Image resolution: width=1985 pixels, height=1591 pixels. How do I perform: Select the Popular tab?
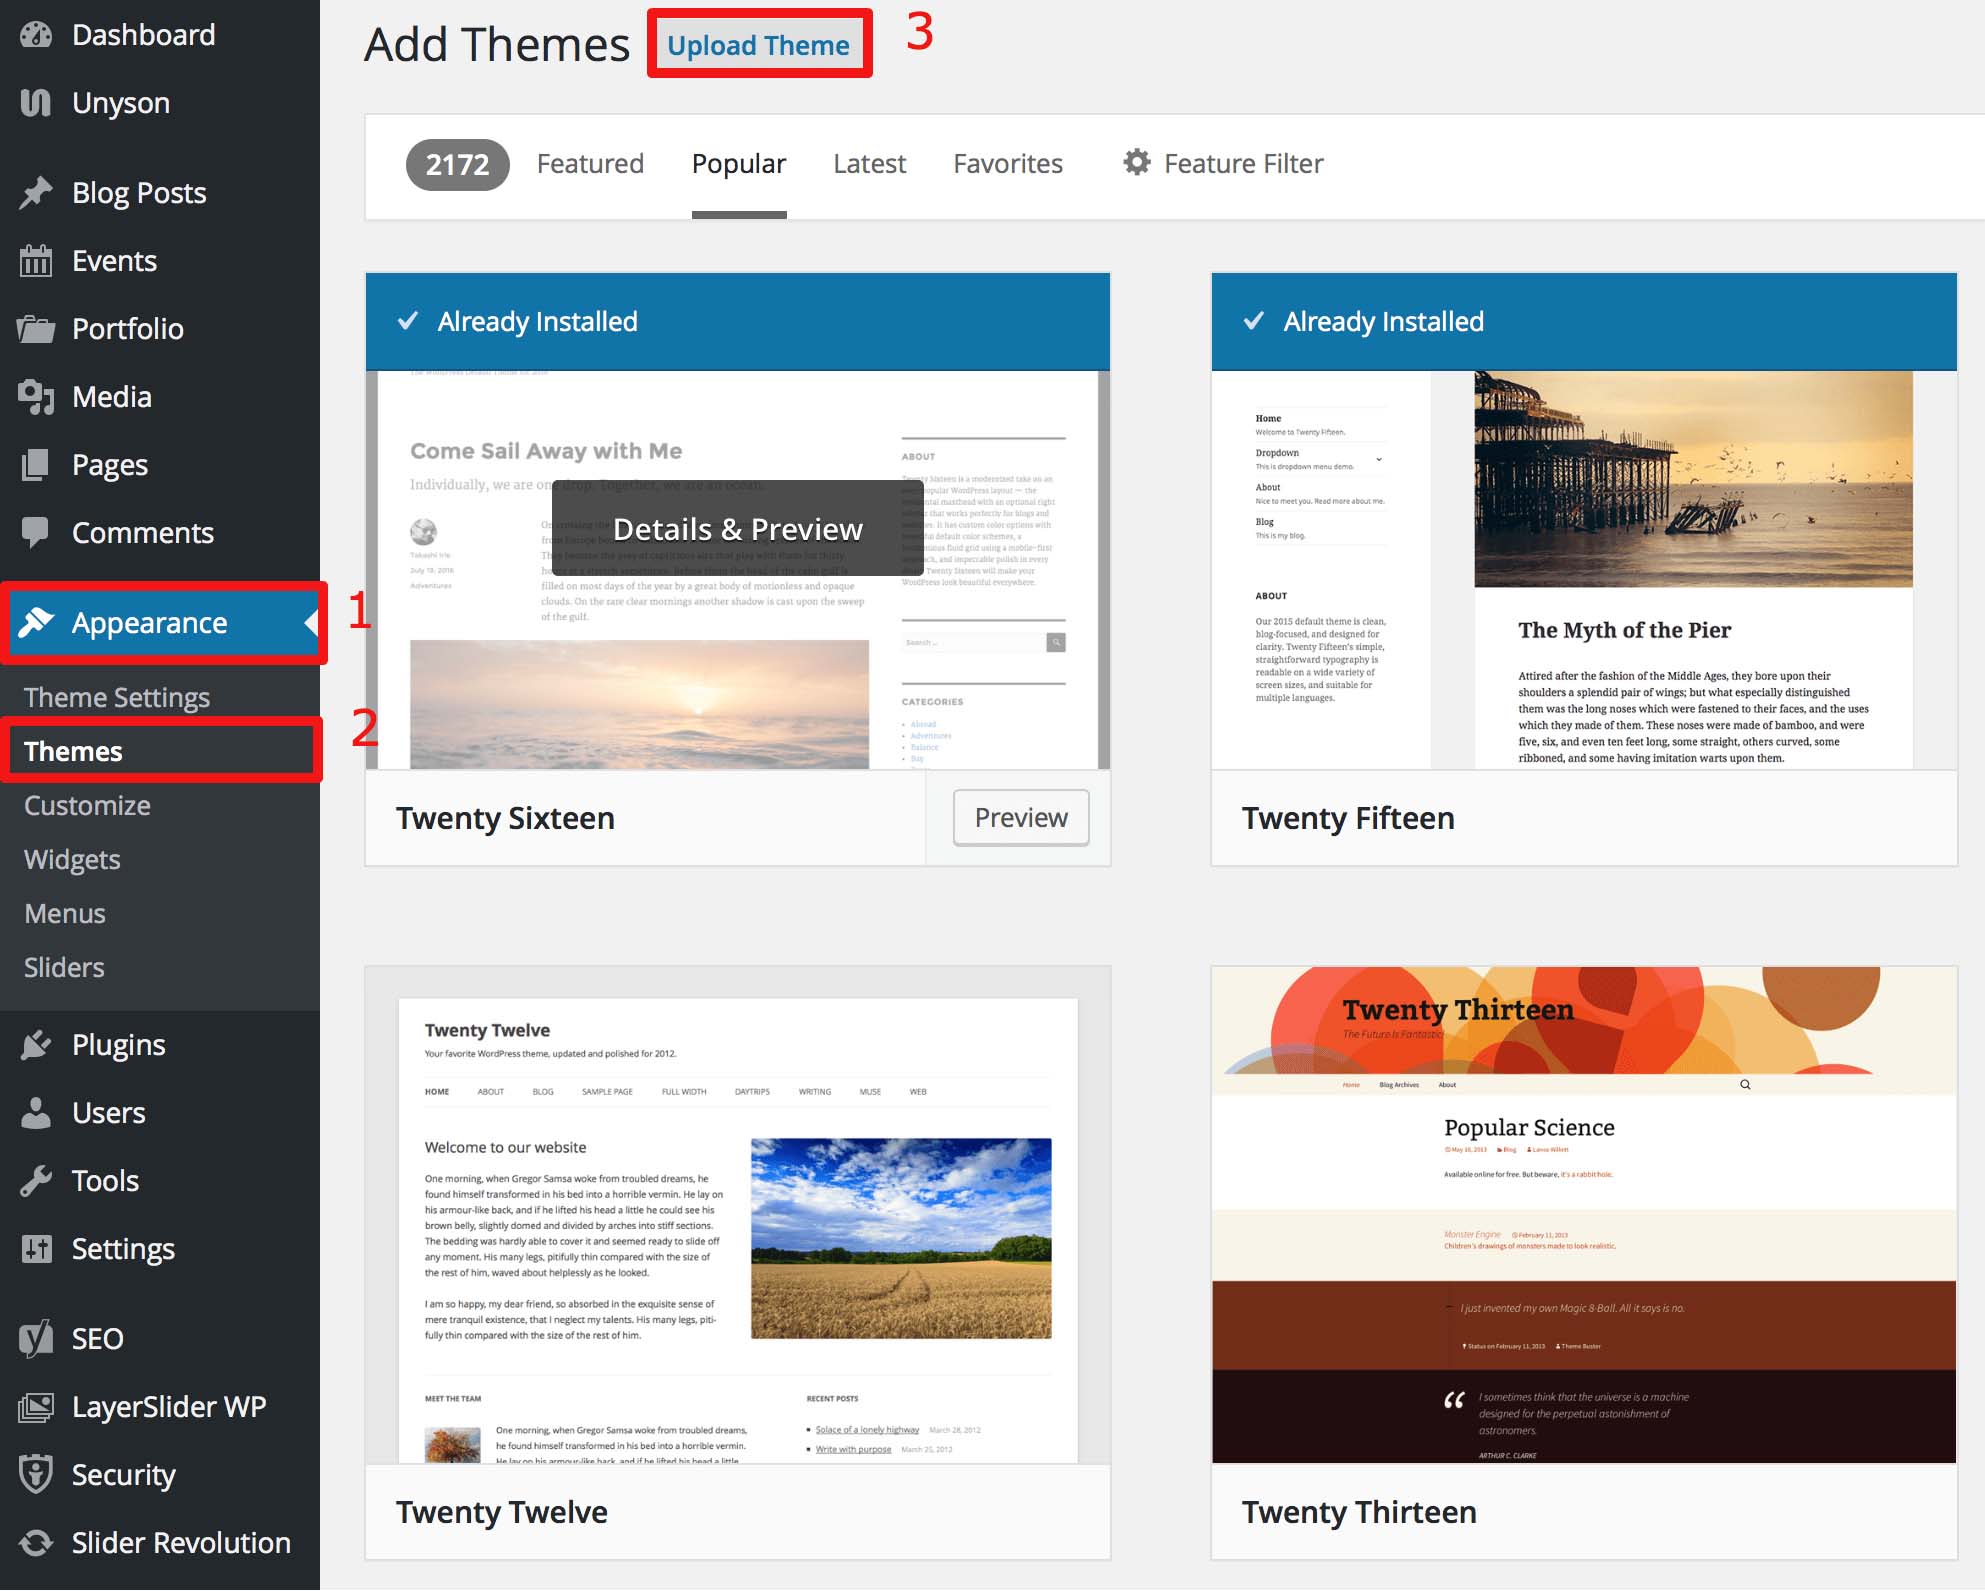point(739,163)
